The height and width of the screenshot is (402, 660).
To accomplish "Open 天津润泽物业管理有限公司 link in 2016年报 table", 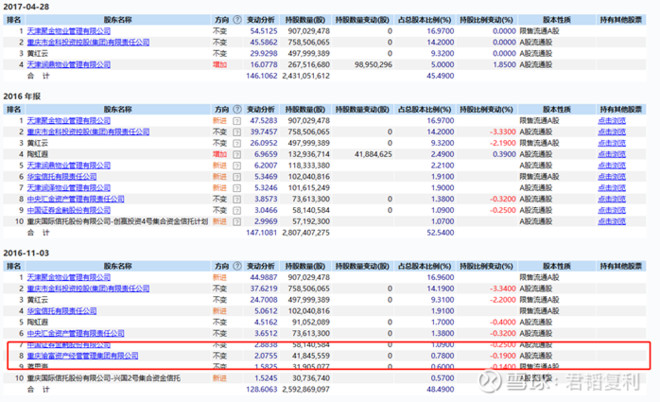I will (69, 188).
